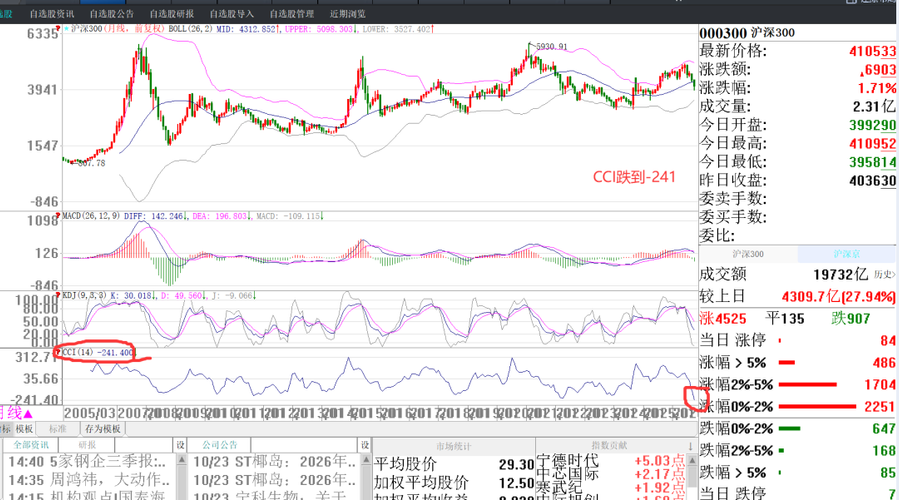Click the 存为模板 button
The image size is (899, 500).
pos(103,429)
